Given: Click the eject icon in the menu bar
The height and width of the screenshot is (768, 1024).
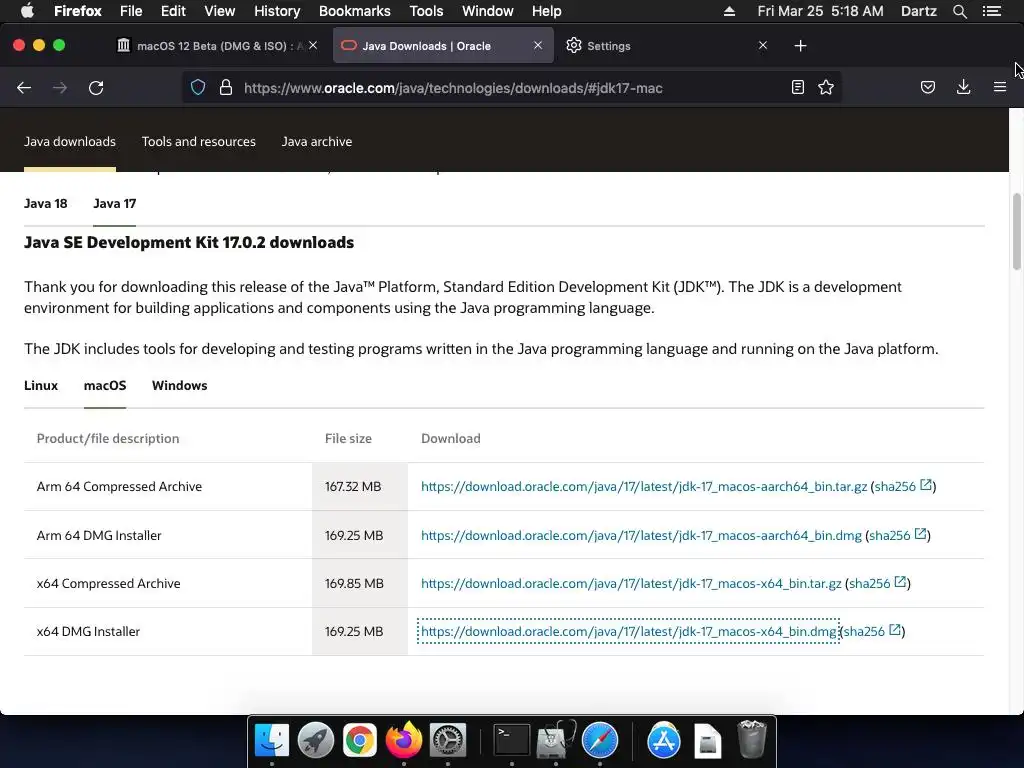Looking at the screenshot, I should 729,11.
